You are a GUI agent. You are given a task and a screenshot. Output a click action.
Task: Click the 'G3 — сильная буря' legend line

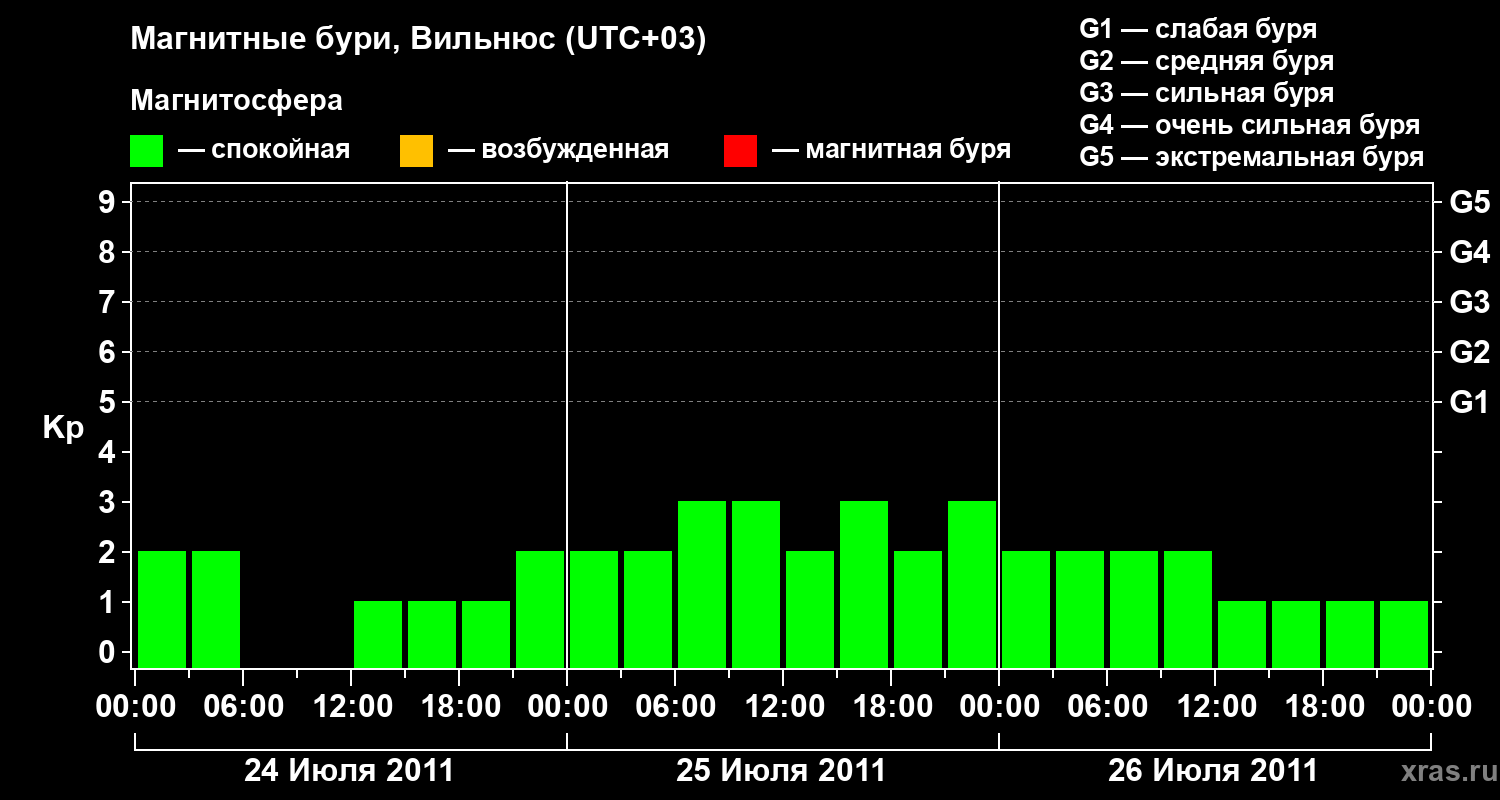(x=1206, y=93)
